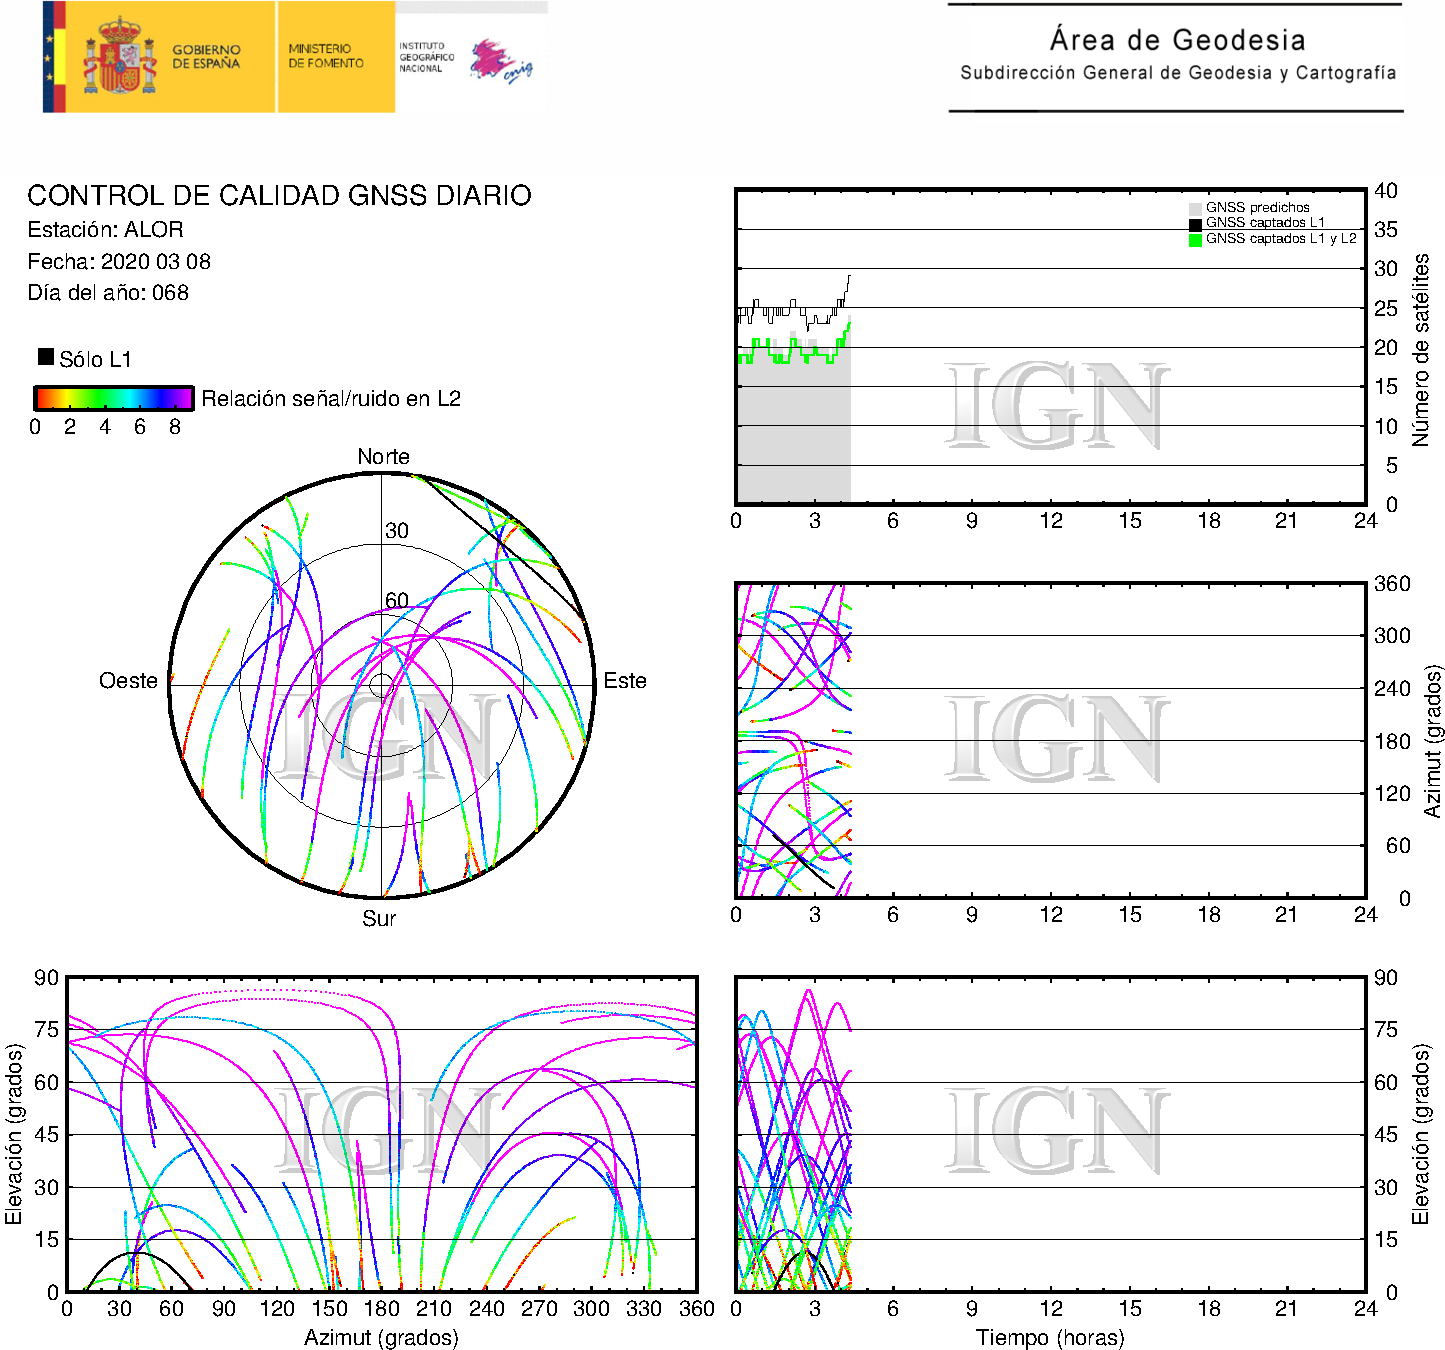Click the 'Área de Geodesia' title
Viewport: 1445px width, 1350px height.
1177,40
